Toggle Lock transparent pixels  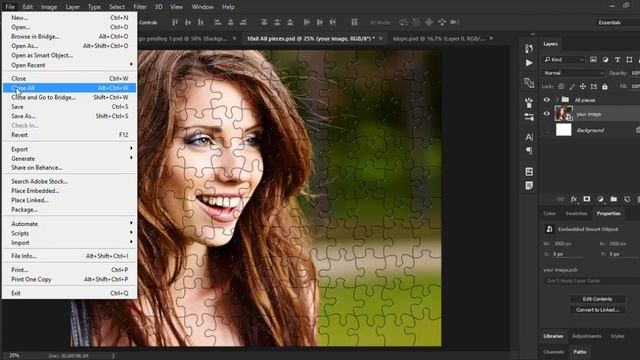point(561,87)
